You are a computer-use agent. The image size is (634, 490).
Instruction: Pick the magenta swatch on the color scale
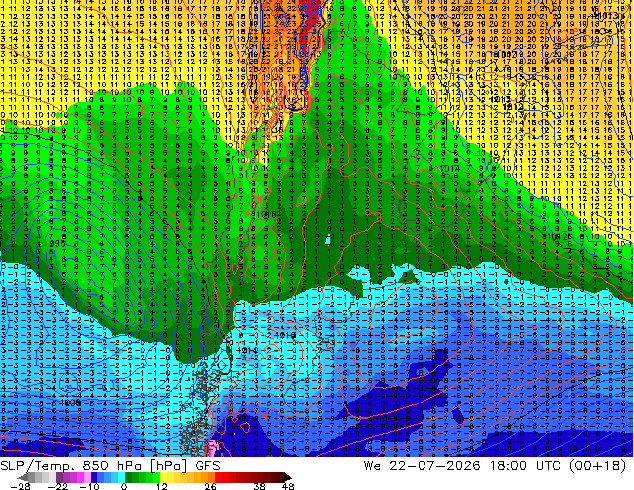point(80,477)
